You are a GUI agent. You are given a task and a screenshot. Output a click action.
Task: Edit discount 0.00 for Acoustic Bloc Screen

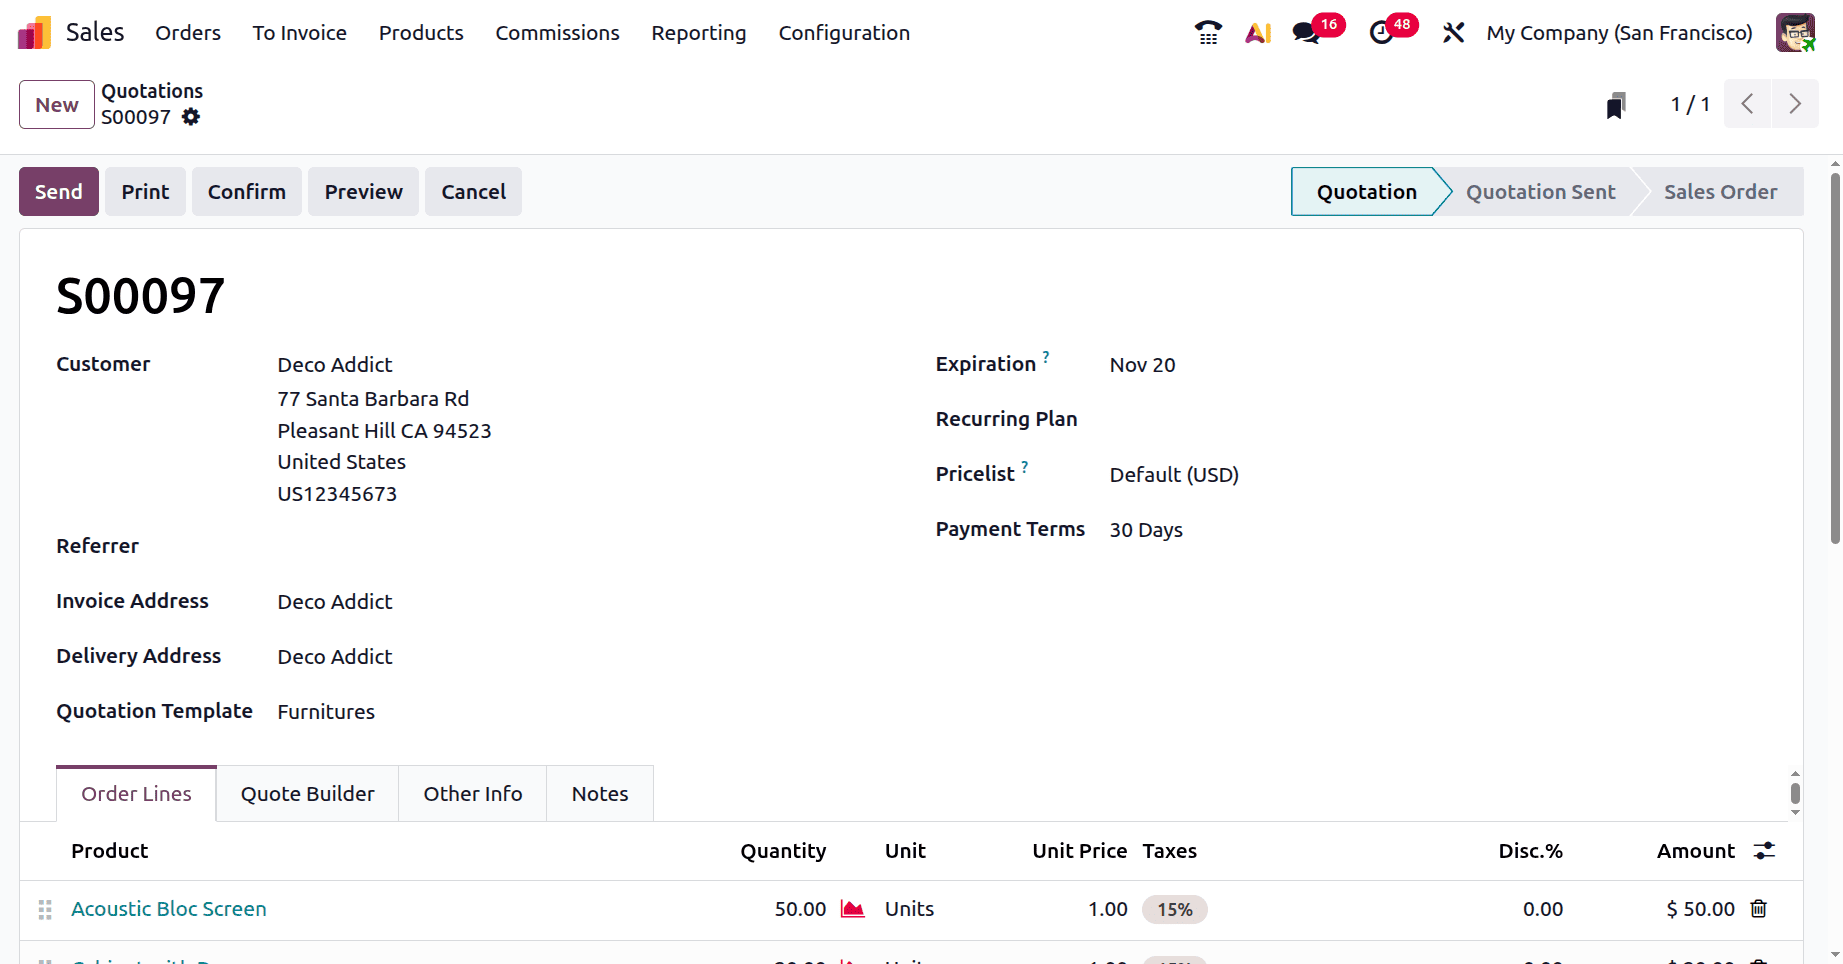click(x=1543, y=909)
